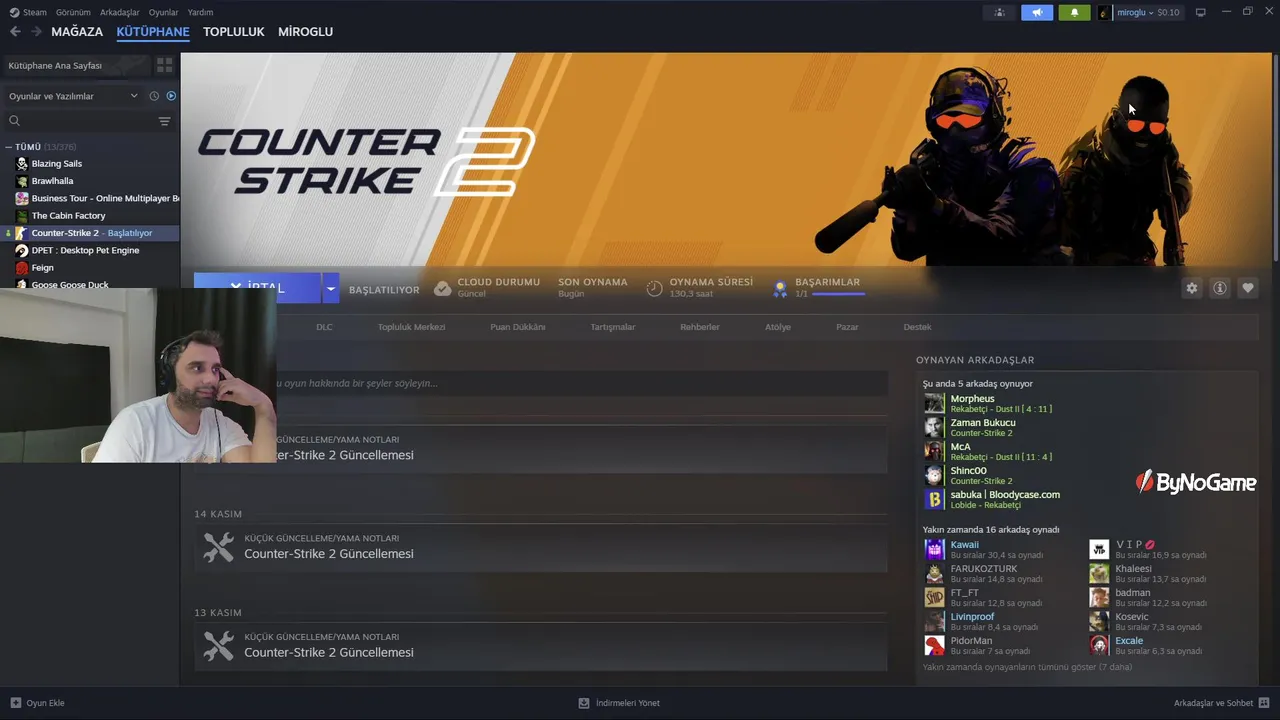Image resolution: width=1280 pixels, height=720 pixels.
Task: Cancel the launch with İPTAL button
Action: [x=258, y=287]
